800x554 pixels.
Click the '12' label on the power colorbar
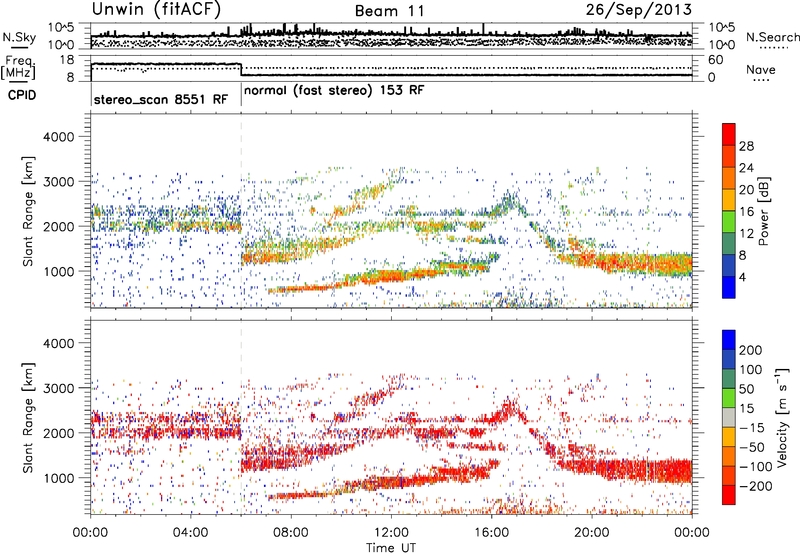tap(746, 234)
